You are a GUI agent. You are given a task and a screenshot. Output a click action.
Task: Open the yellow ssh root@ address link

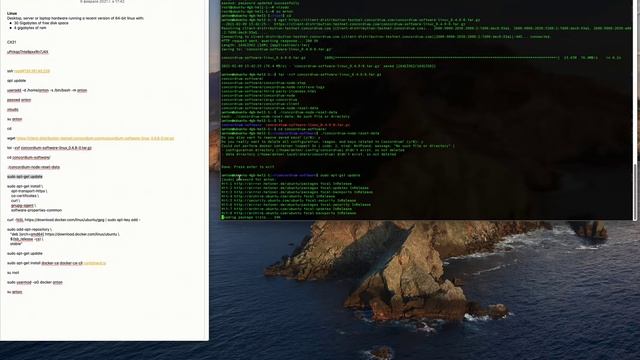[x=32, y=71]
